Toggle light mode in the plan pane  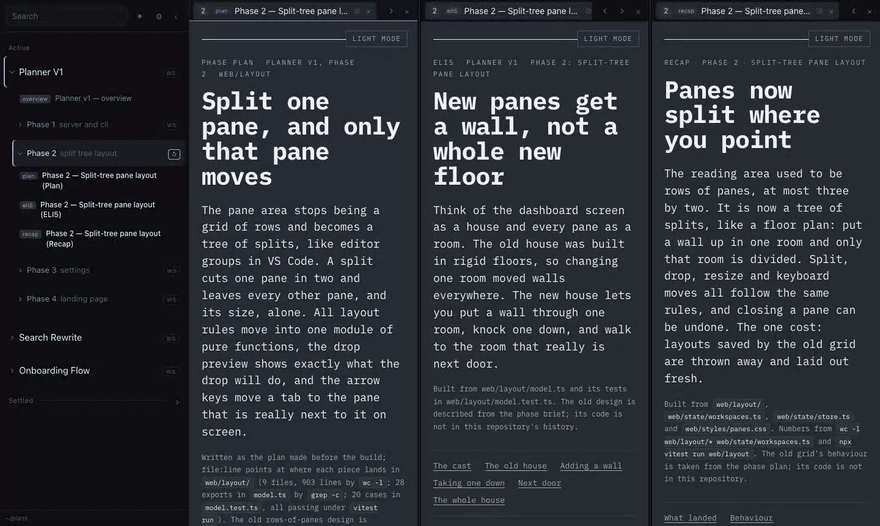(x=377, y=39)
